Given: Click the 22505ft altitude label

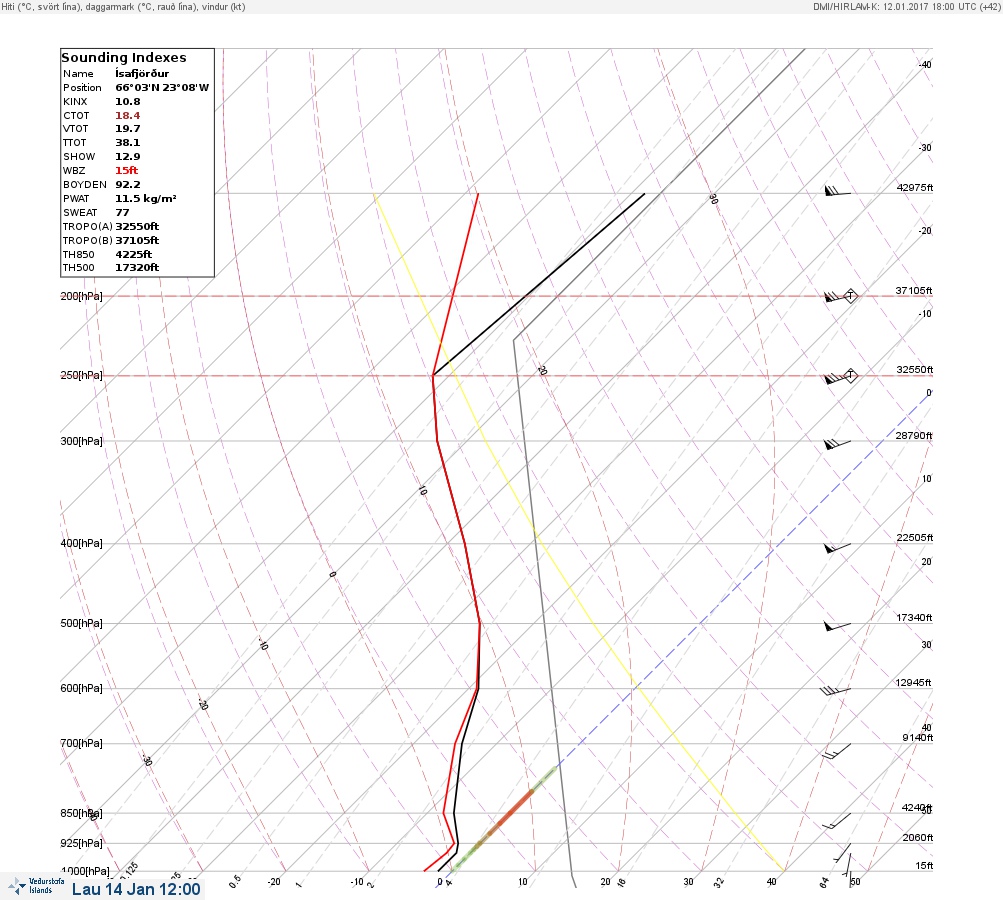Looking at the screenshot, I should (x=915, y=537).
